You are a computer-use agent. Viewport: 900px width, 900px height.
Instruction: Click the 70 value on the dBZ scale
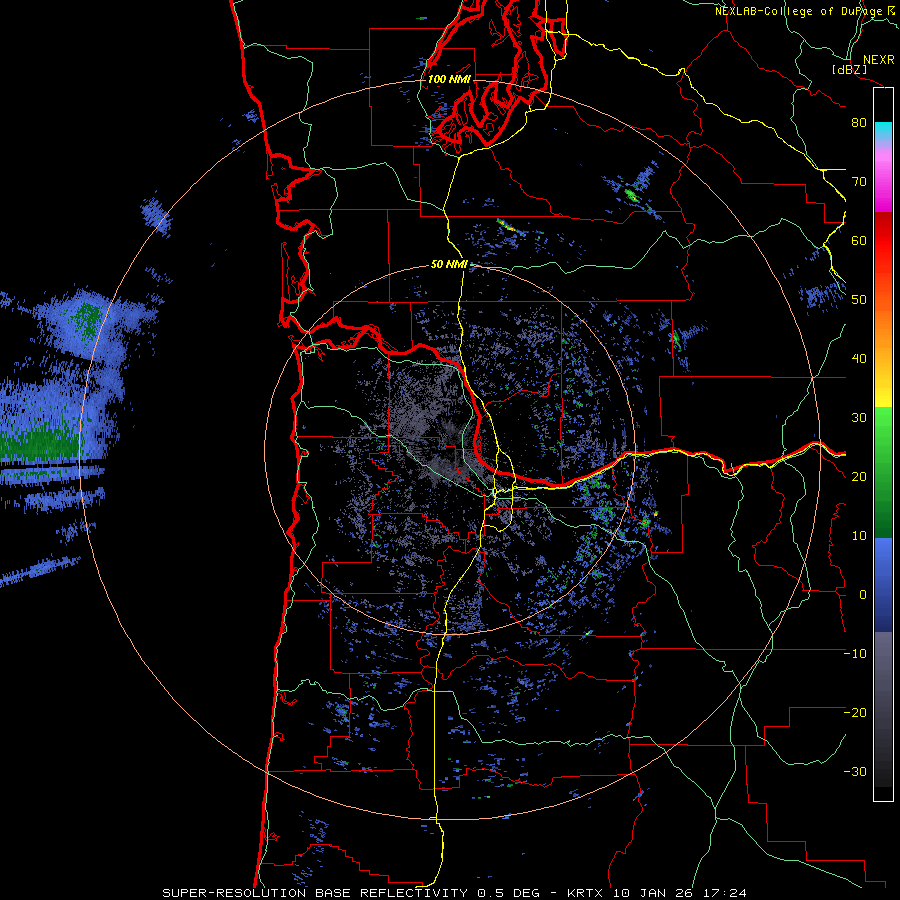859,182
